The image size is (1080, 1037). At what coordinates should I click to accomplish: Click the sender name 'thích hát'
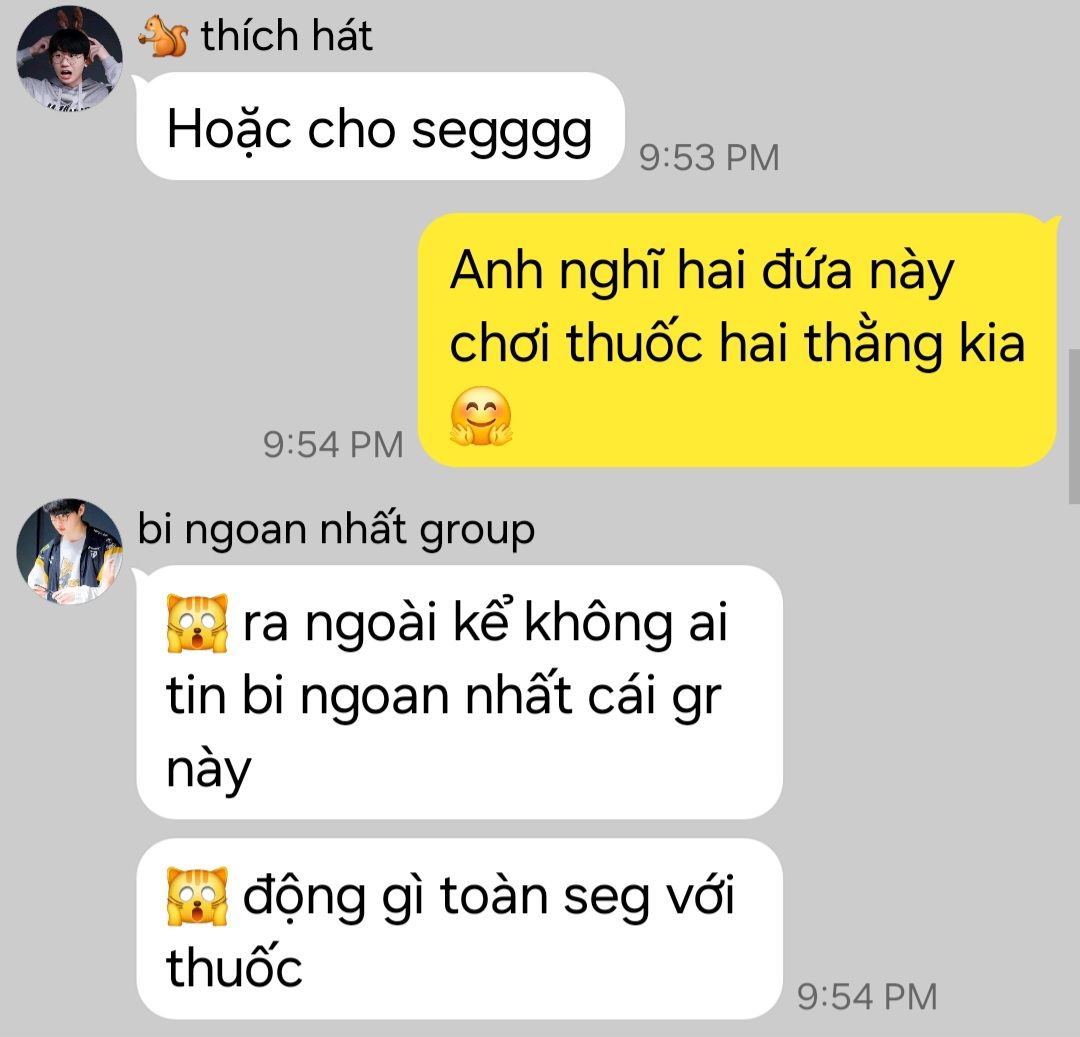pyautogui.click(x=287, y=36)
